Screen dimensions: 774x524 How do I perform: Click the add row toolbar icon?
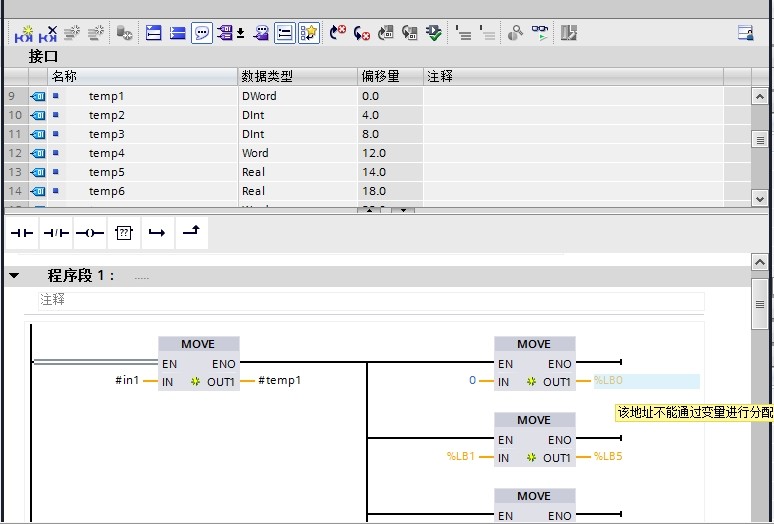click(x=96, y=33)
